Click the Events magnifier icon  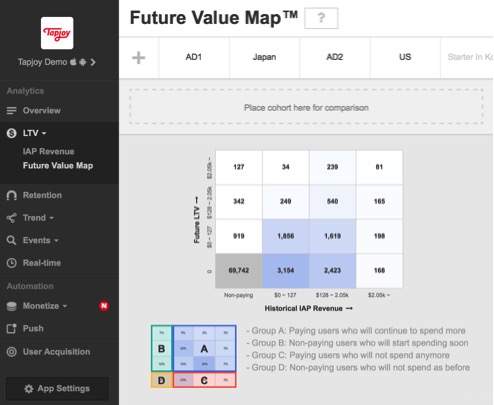pos(12,240)
